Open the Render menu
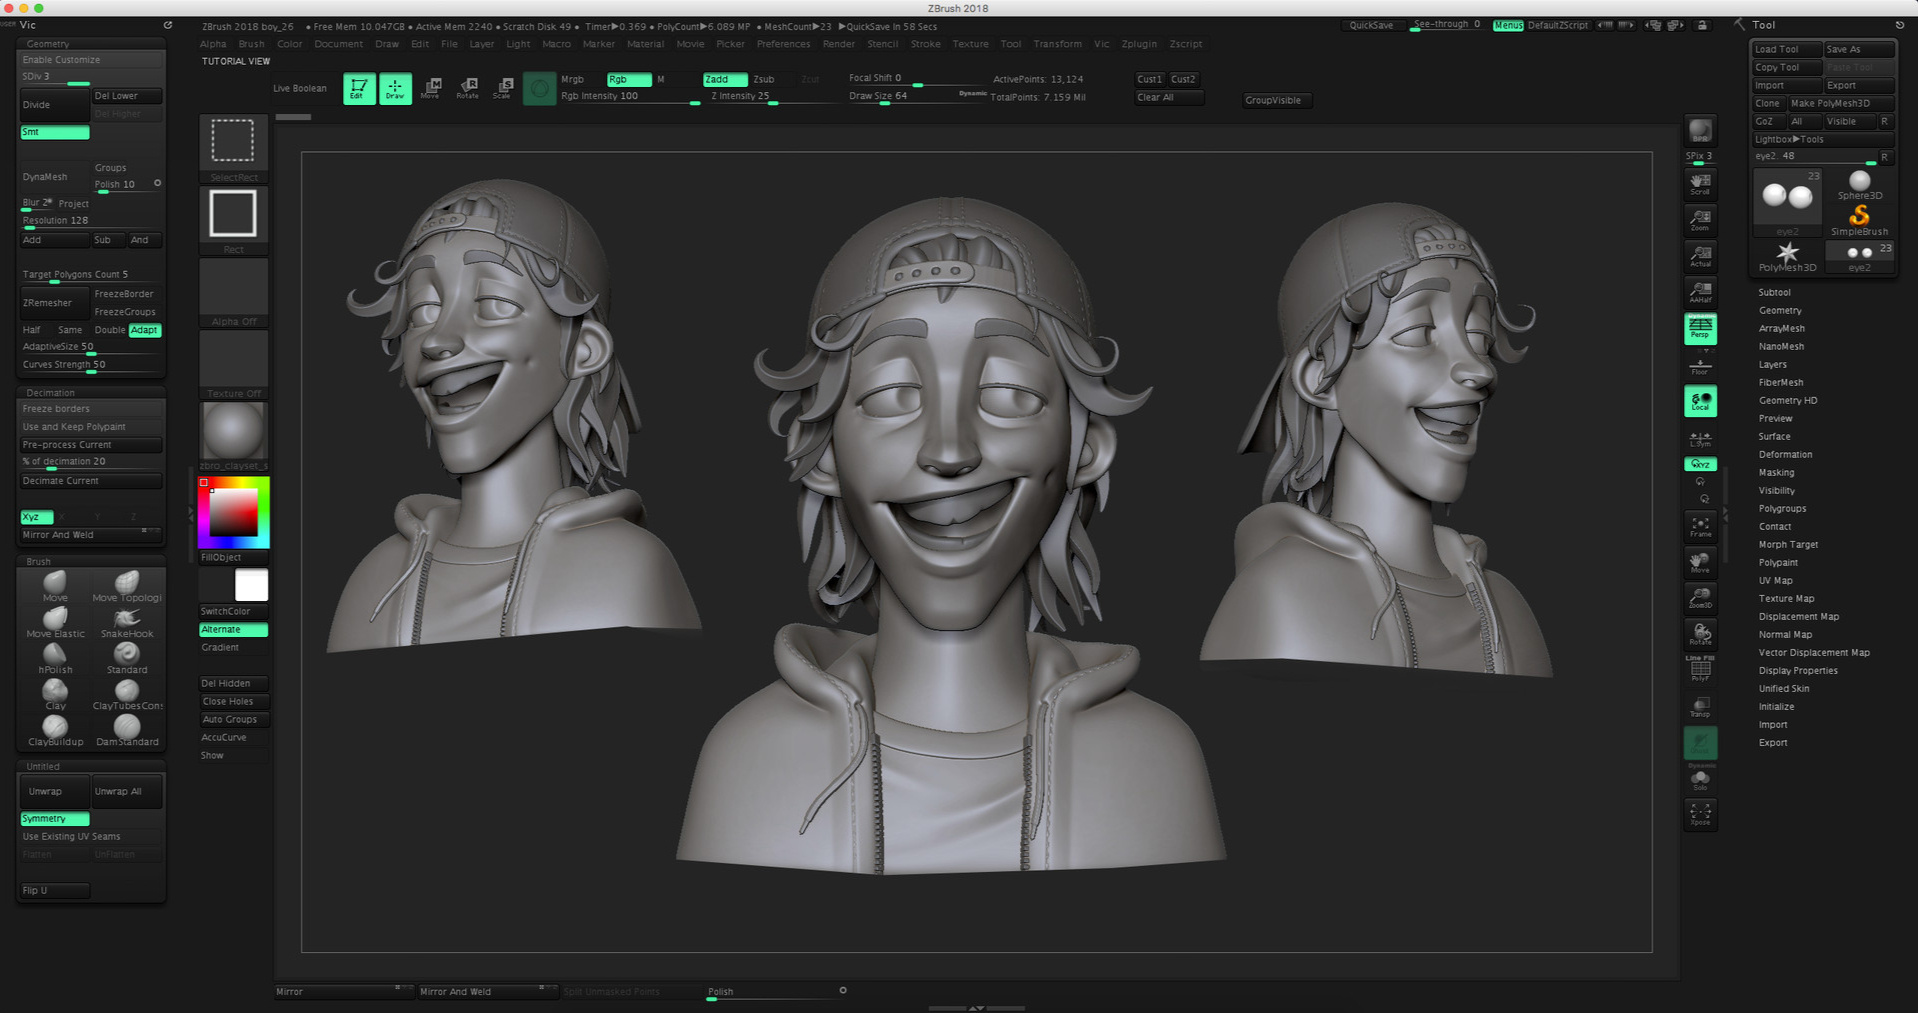 [x=838, y=44]
